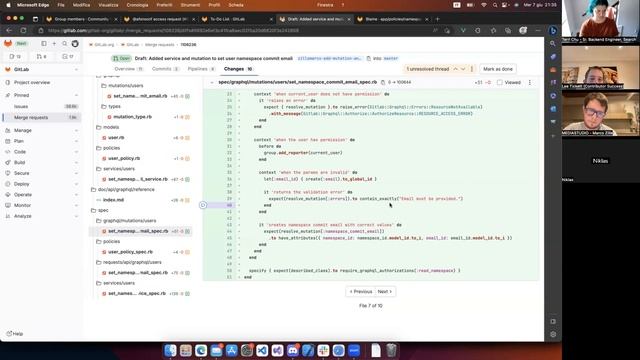
Task: Click the Bing Copilot sidebar icon
Action: pyautogui.click(x=553, y=31)
